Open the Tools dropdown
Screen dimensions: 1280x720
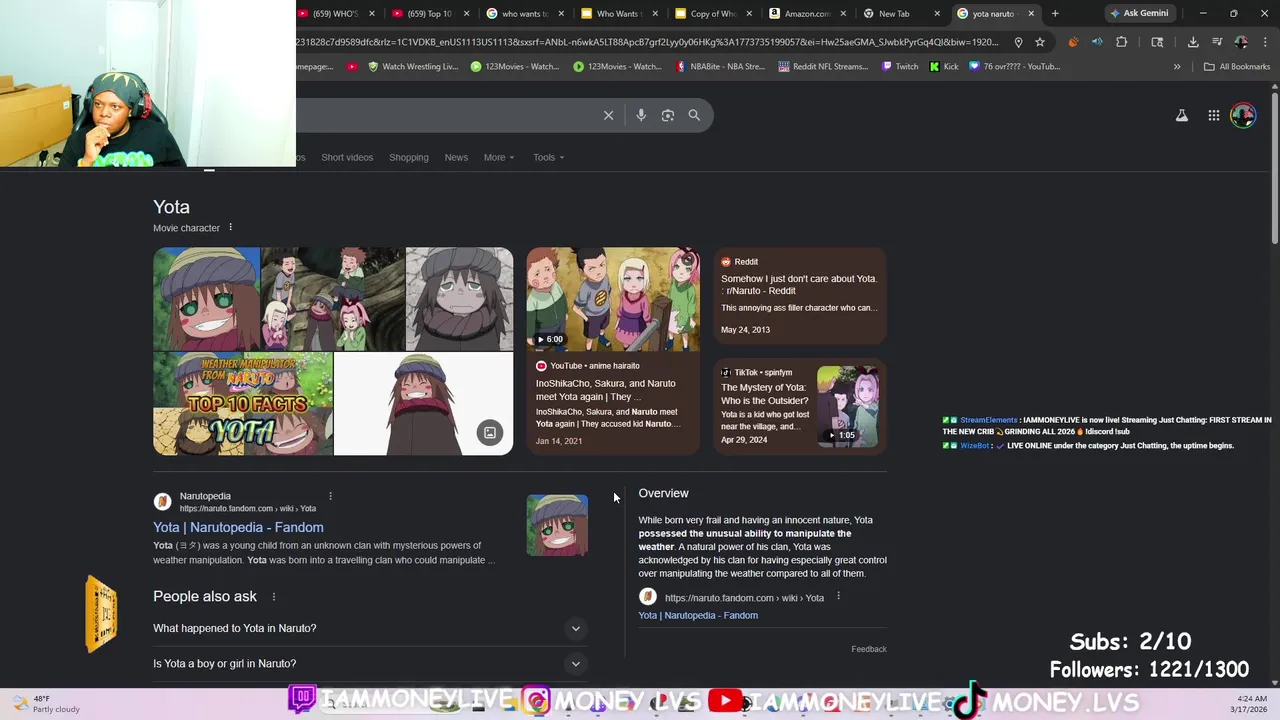pyautogui.click(x=548, y=157)
